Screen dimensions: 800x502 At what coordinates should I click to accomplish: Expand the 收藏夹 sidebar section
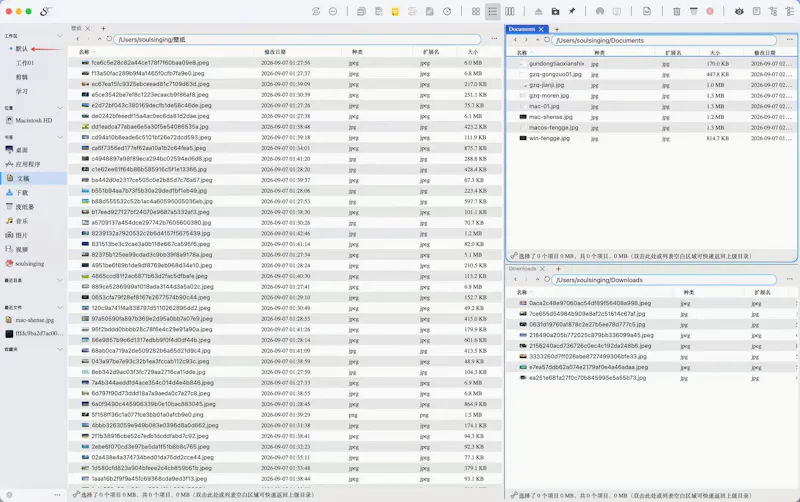click(60, 349)
